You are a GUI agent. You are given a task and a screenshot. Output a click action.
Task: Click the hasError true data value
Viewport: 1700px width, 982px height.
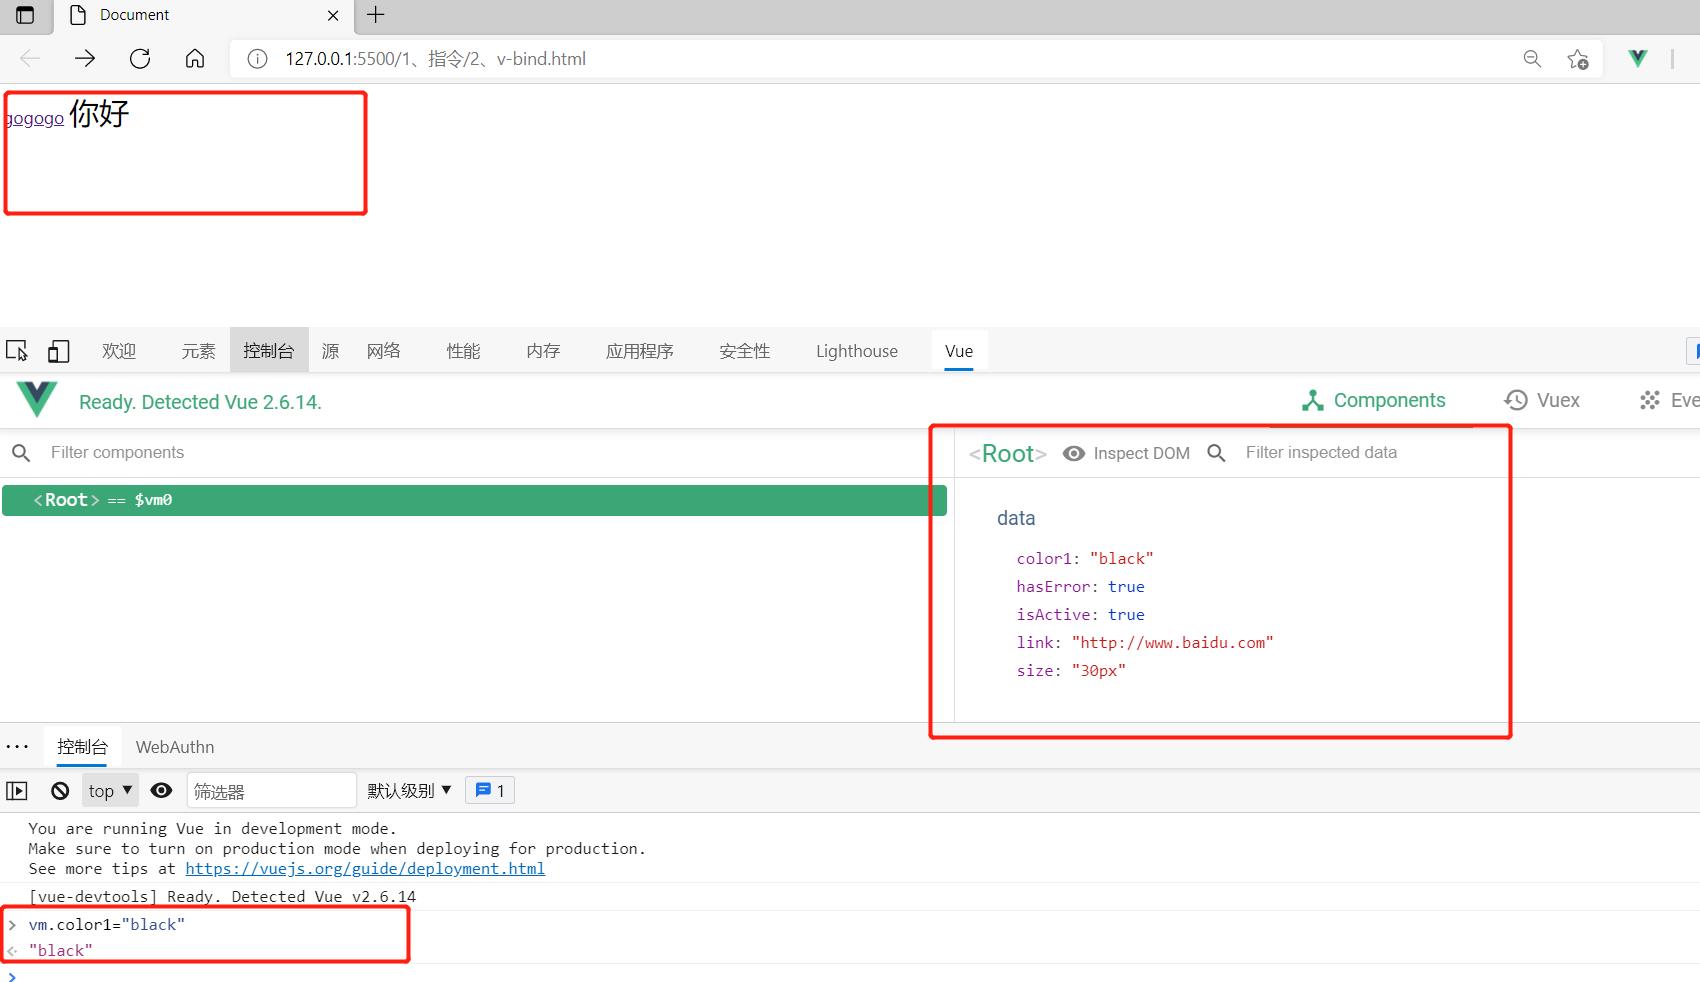point(1126,587)
